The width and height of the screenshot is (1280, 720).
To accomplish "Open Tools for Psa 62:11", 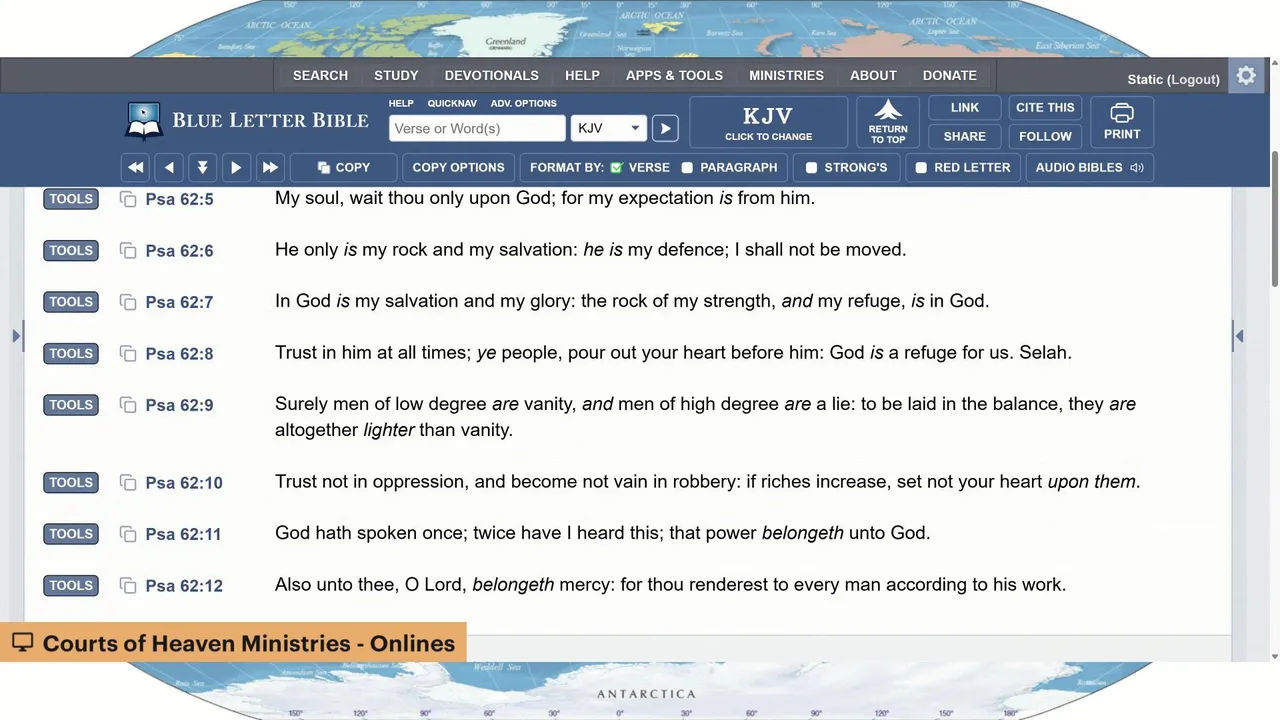I will 71,534.
